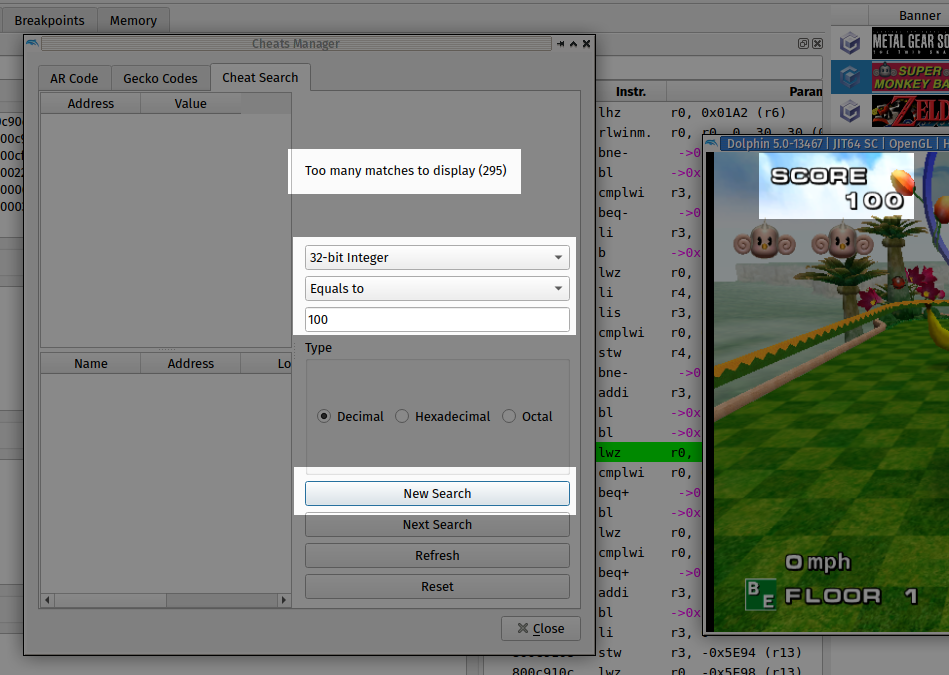Switch to the AR Code tab
The height and width of the screenshot is (675, 949).
tap(74, 79)
